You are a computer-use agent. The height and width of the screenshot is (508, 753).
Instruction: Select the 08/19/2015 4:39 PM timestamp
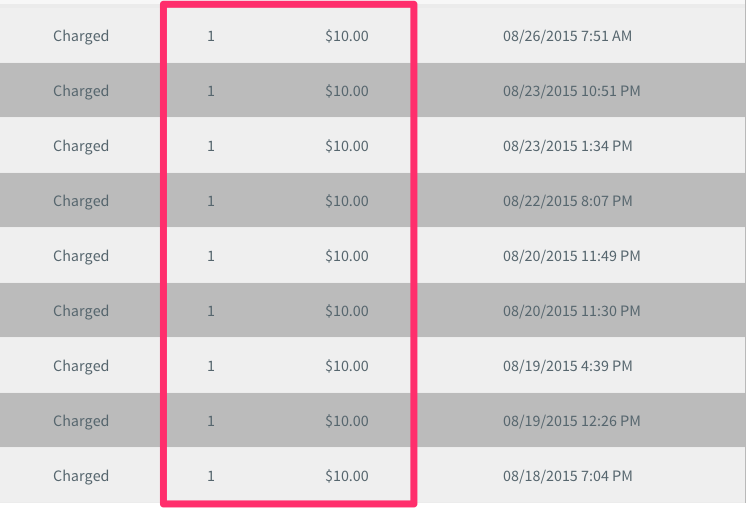click(x=568, y=366)
